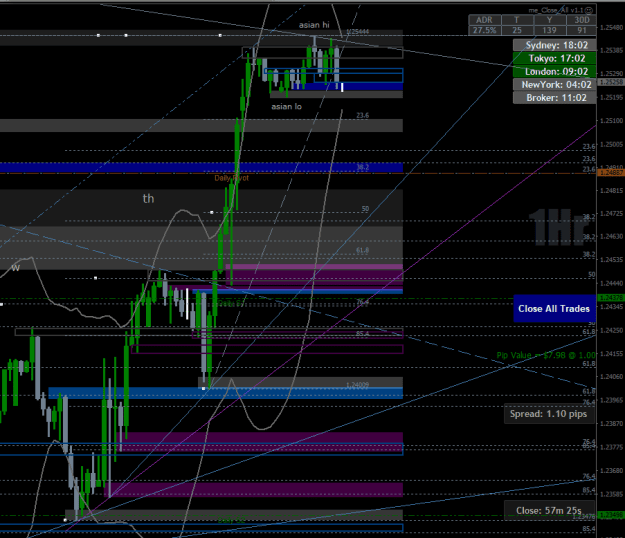Click the 1.24155 price axis label
The width and height of the screenshot is (625, 538).
tap(611, 353)
